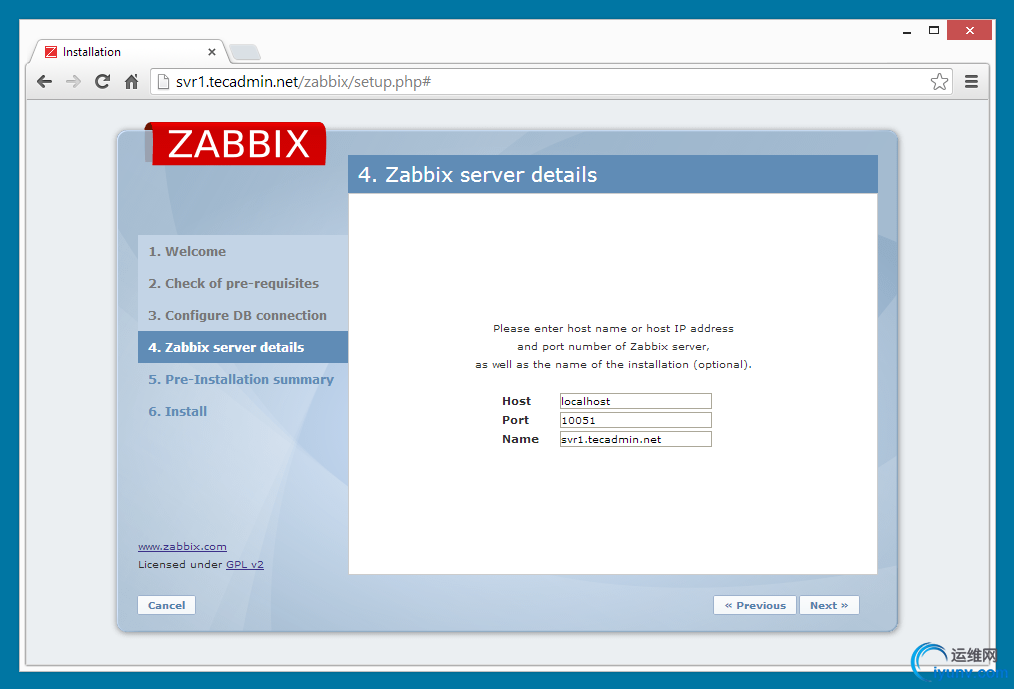
Task: Open the GPL v2 license link
Action: coord(244,564)
